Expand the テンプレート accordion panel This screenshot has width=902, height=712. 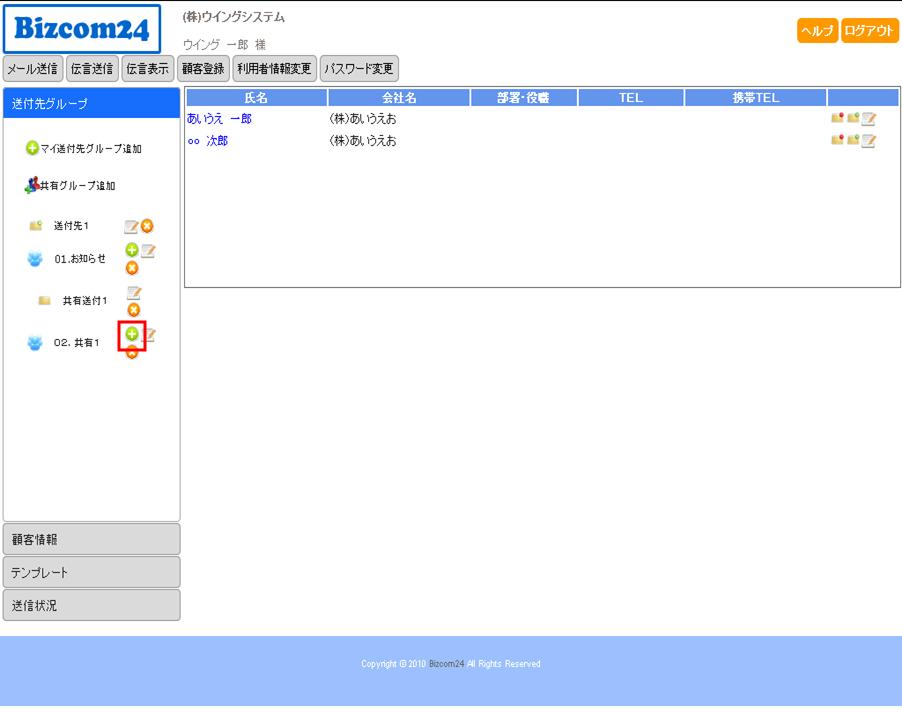[x=91, y=573]
